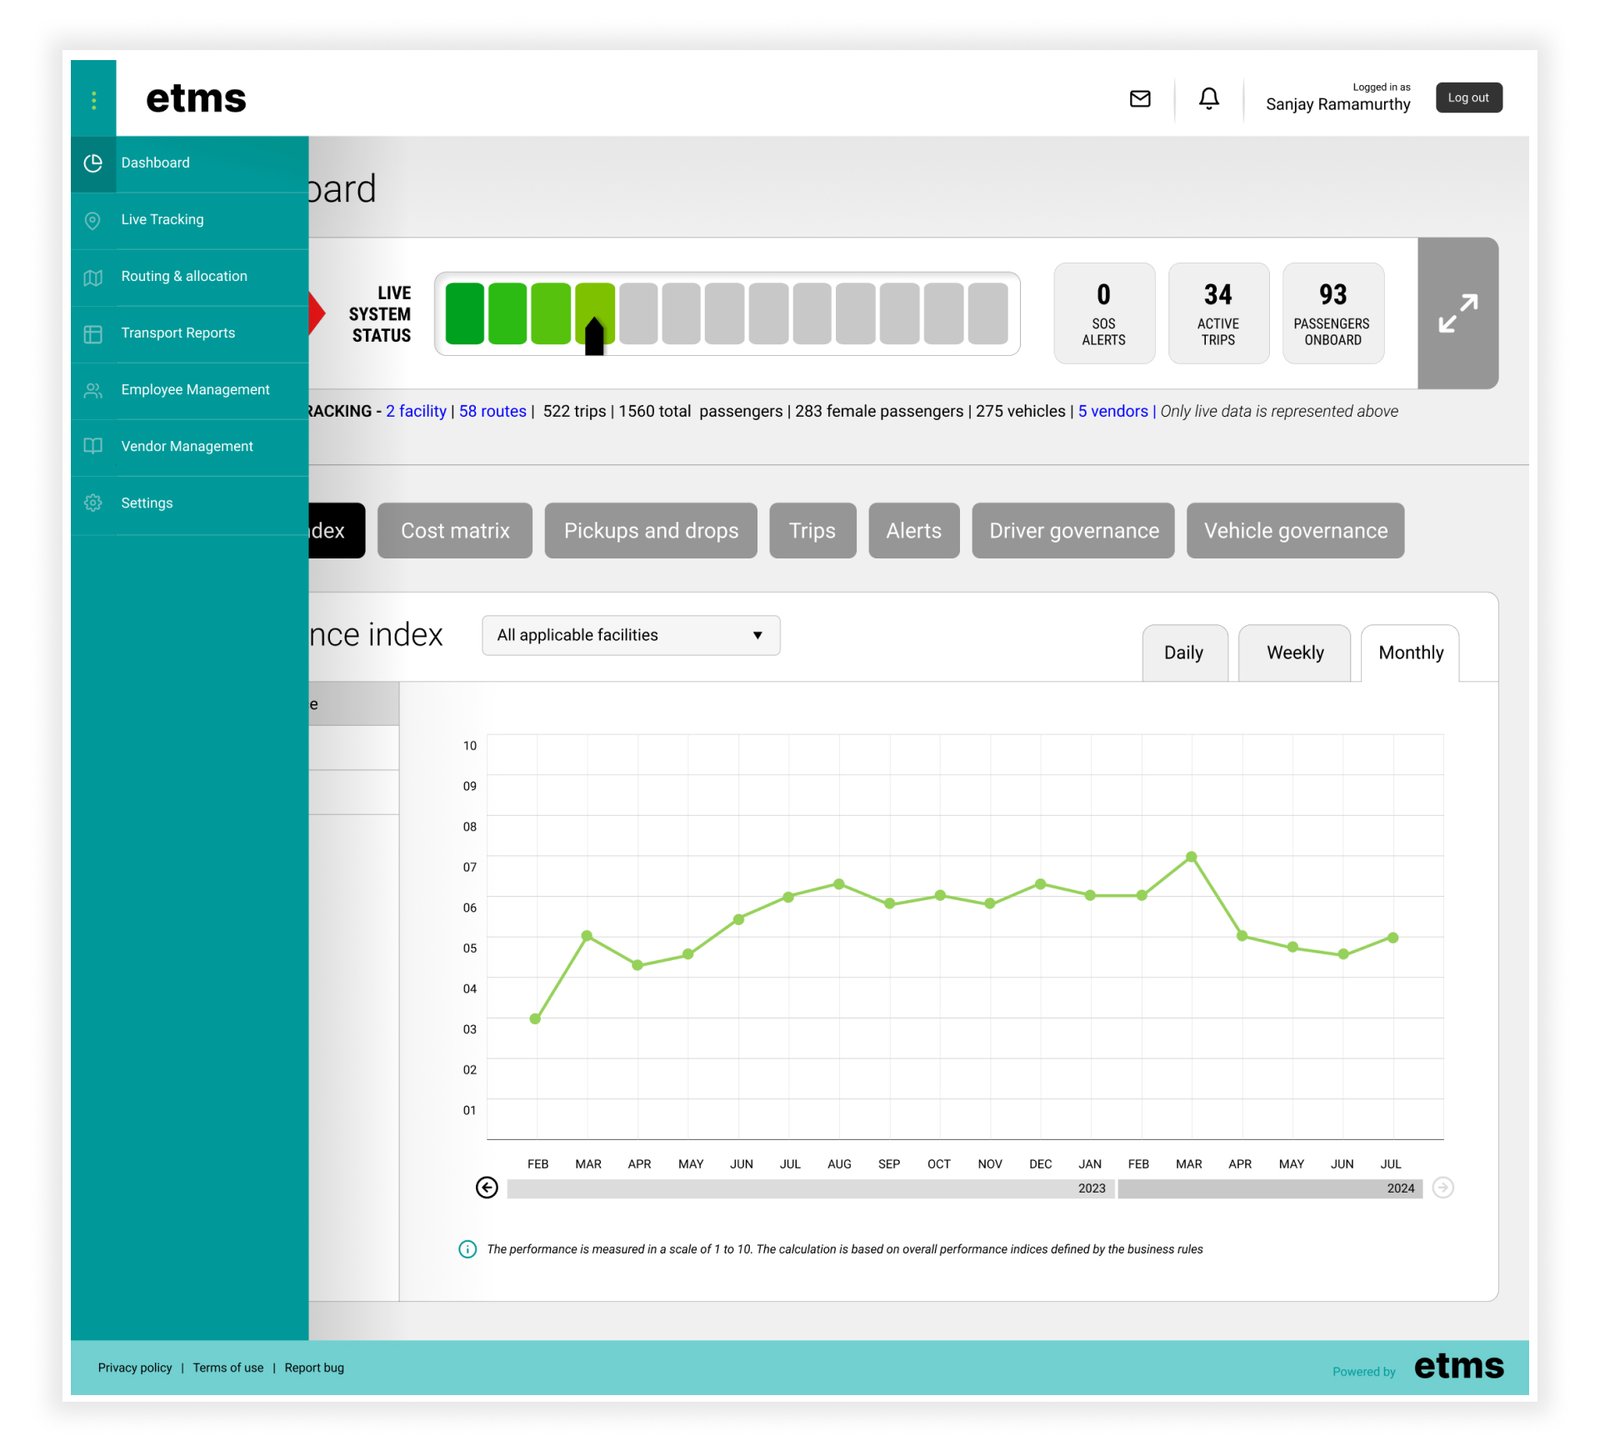1600x1456 pixels.
Task: Select the Cost matrix tab
Action: click(455, 531)
